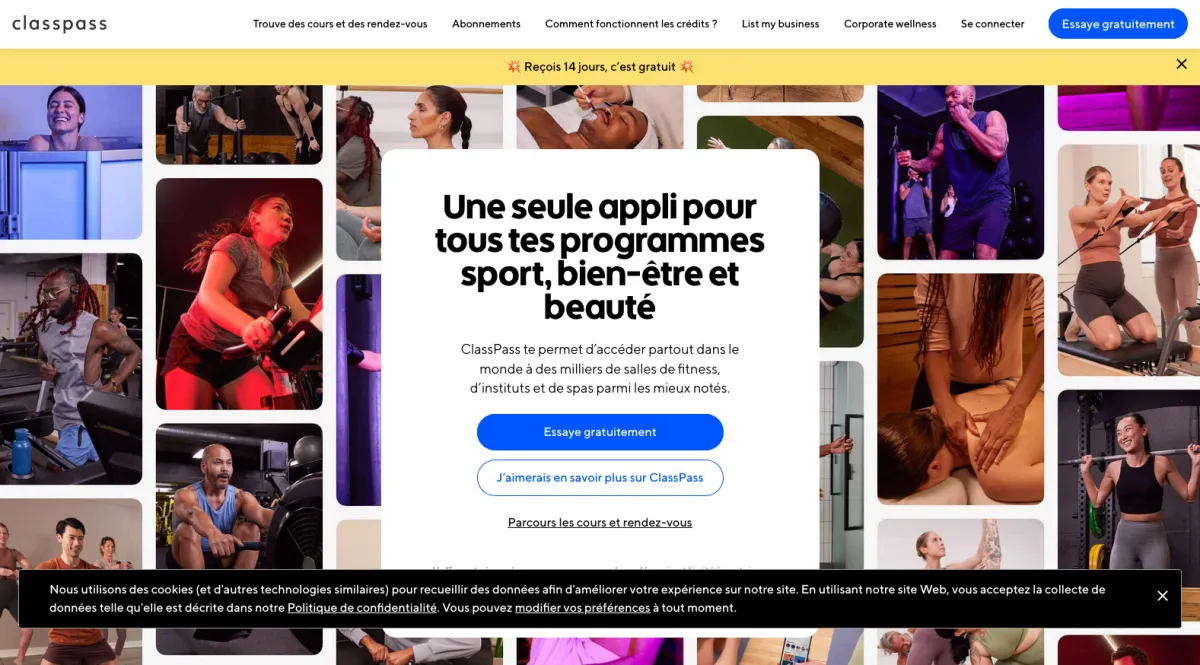Image resolution: width=1200 pixels, height=665 pixels.
Task: Click the ClassPass logo
Action: click(59, 24)
